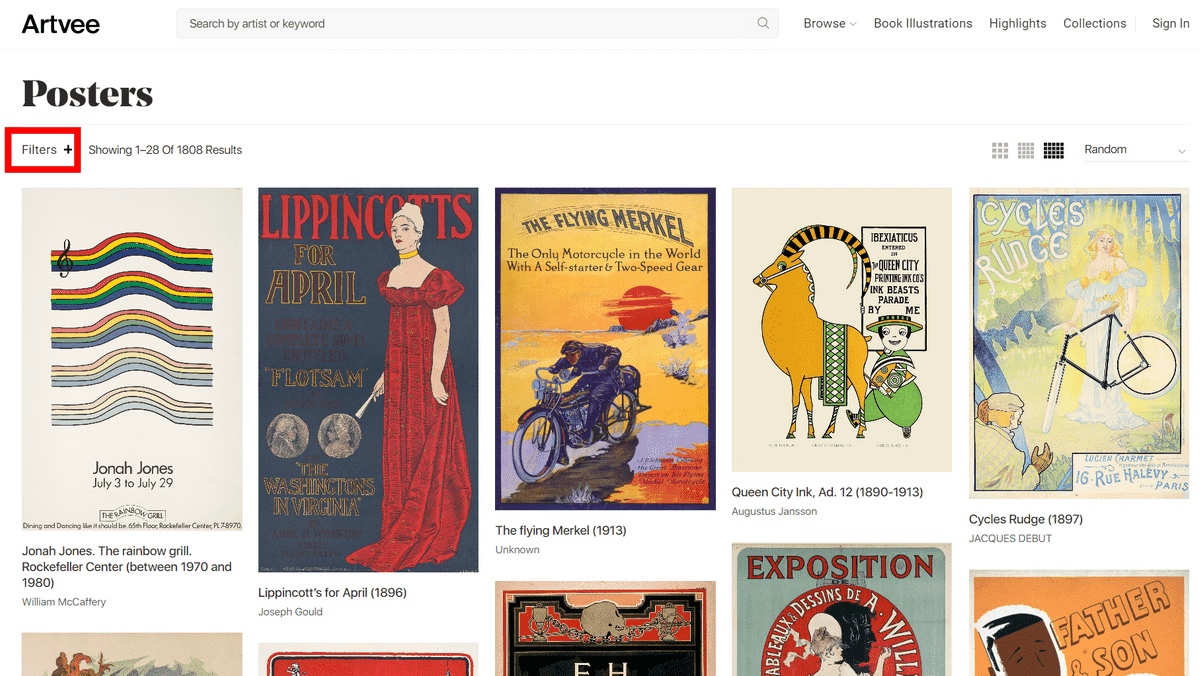Click title 'Lippincott's for April (1896)'
Image resolution: width=1200 pixels, height=676 pixels.
click(332, 593)
